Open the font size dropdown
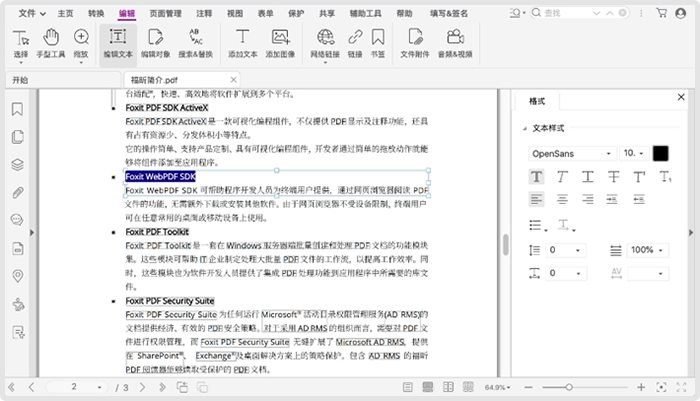This screenshot has height=401, width=700. (634, 153)
